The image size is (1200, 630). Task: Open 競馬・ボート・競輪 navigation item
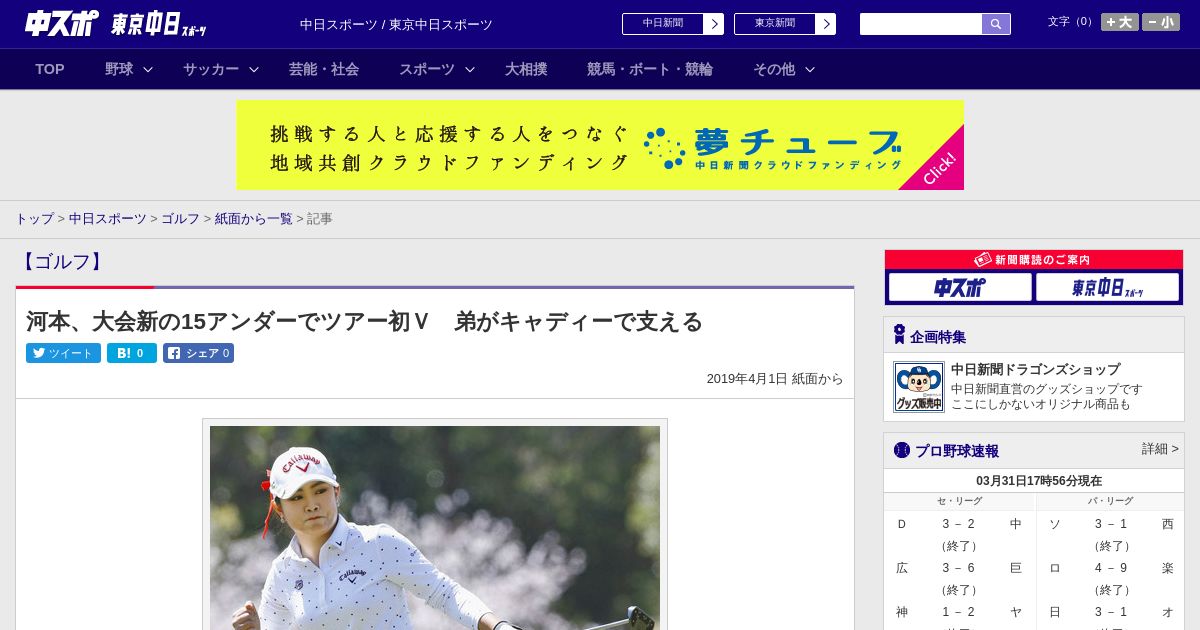coord(650,69)
